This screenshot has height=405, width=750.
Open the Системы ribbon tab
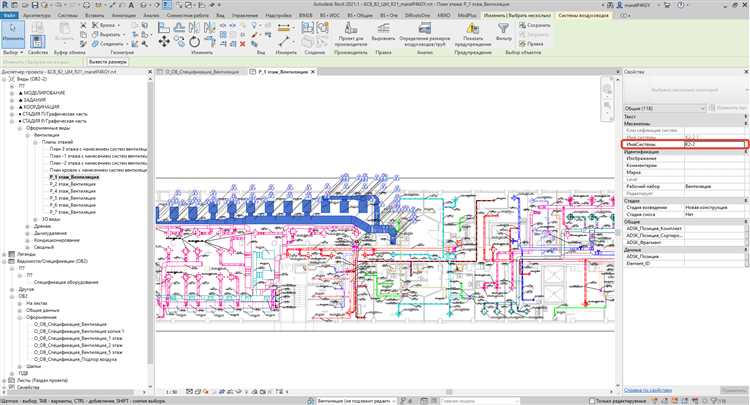pos(67,15)
